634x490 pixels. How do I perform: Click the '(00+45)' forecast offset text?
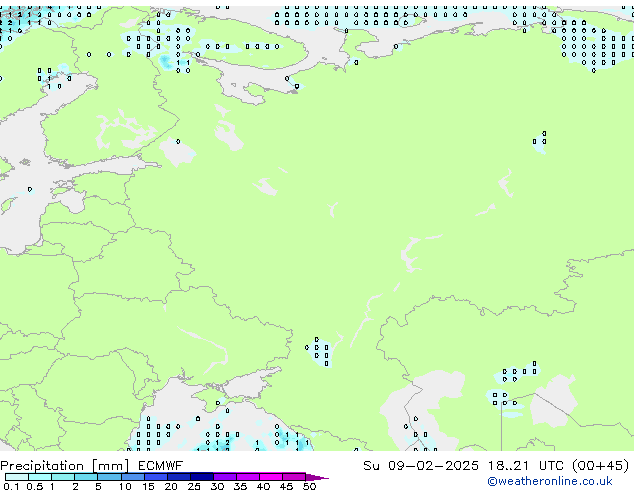point(601,466)
